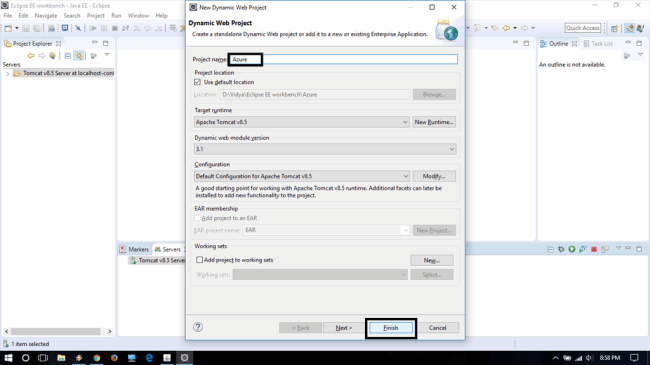Open File Explorer from the taskbar

[x=61, y=358]
